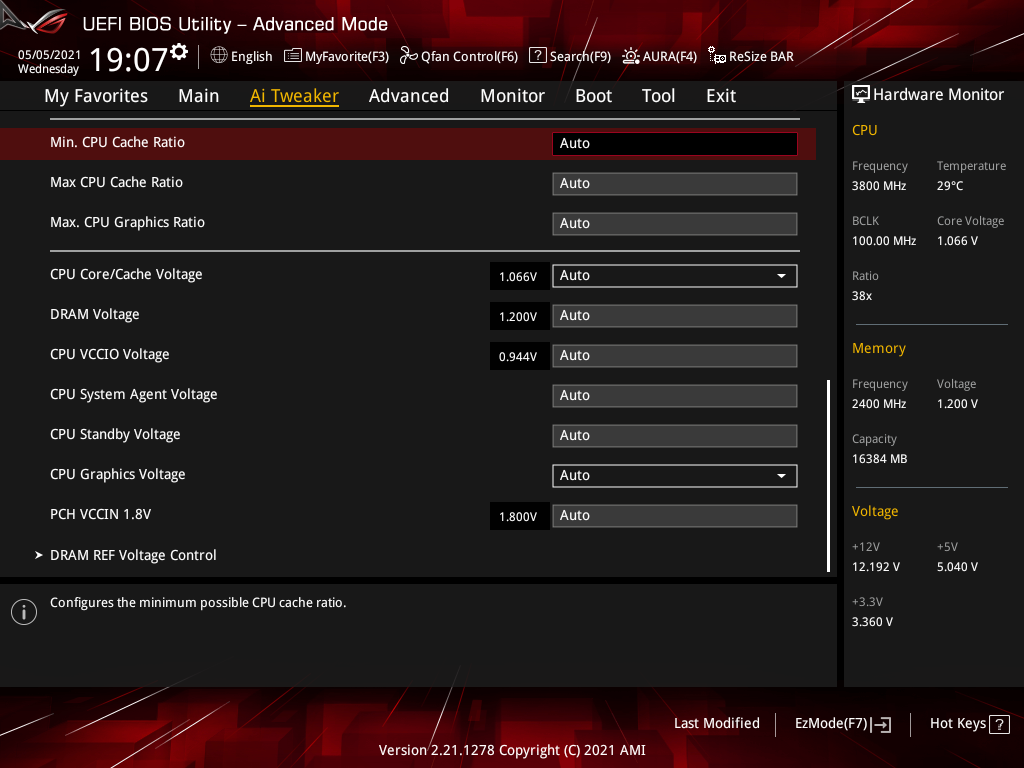Open the Tool tab
Image resolution: width=1024 pixels, height=768 pixels.
tap(658, 96)
